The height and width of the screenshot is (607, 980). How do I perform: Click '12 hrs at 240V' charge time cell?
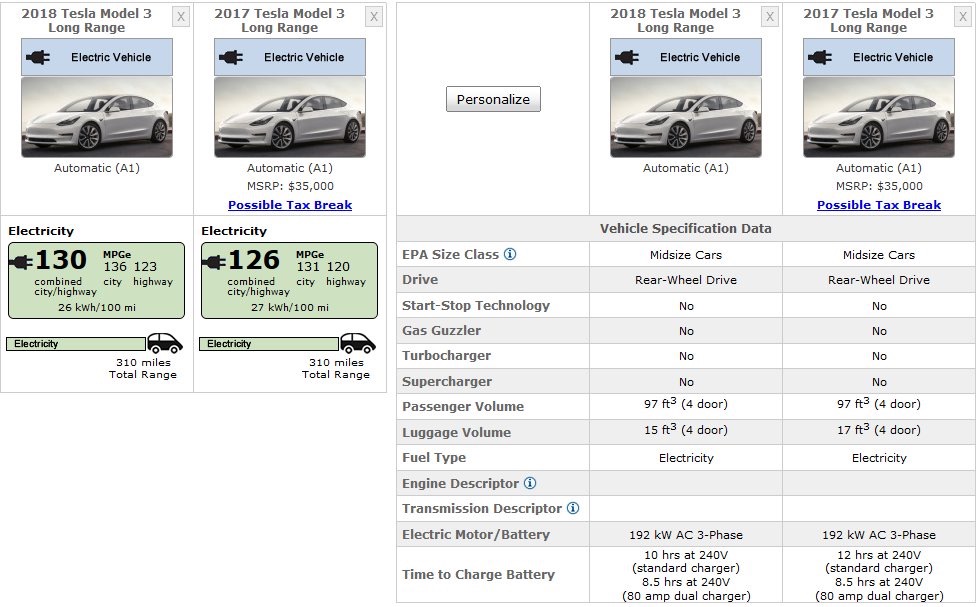coord(879,554)
